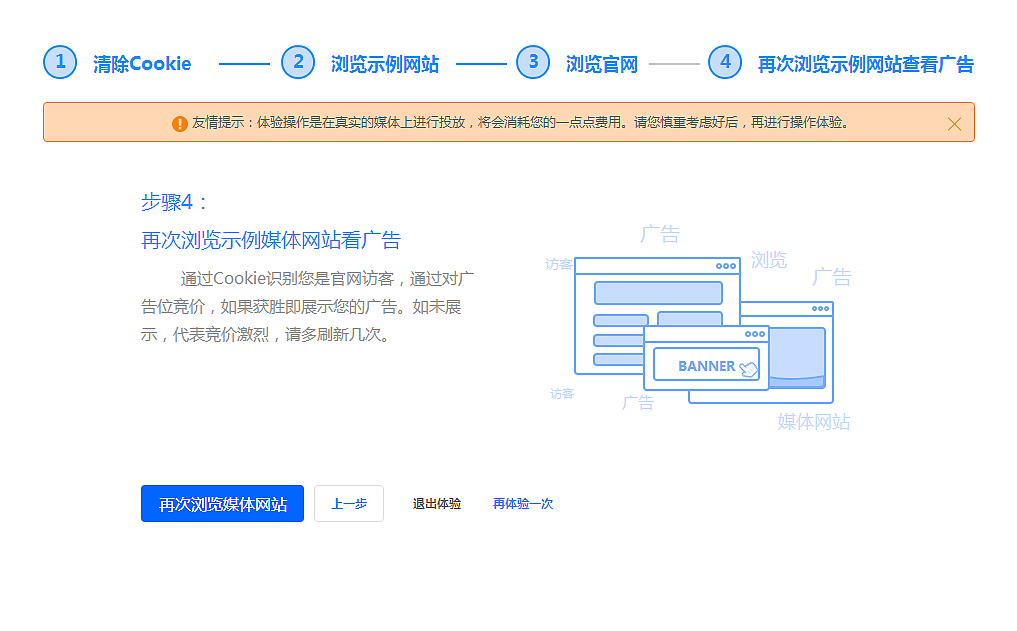1017x631 pixels.
Task: Click the 媒体网站 label in the illustration
Action: 813,422
